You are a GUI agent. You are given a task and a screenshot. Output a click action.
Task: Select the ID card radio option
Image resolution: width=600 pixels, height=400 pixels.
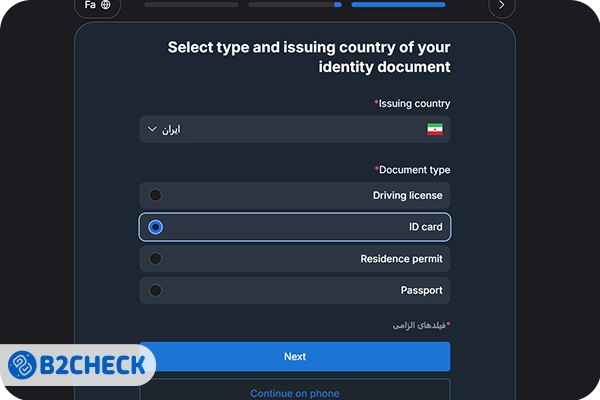[x=155, y=227]
